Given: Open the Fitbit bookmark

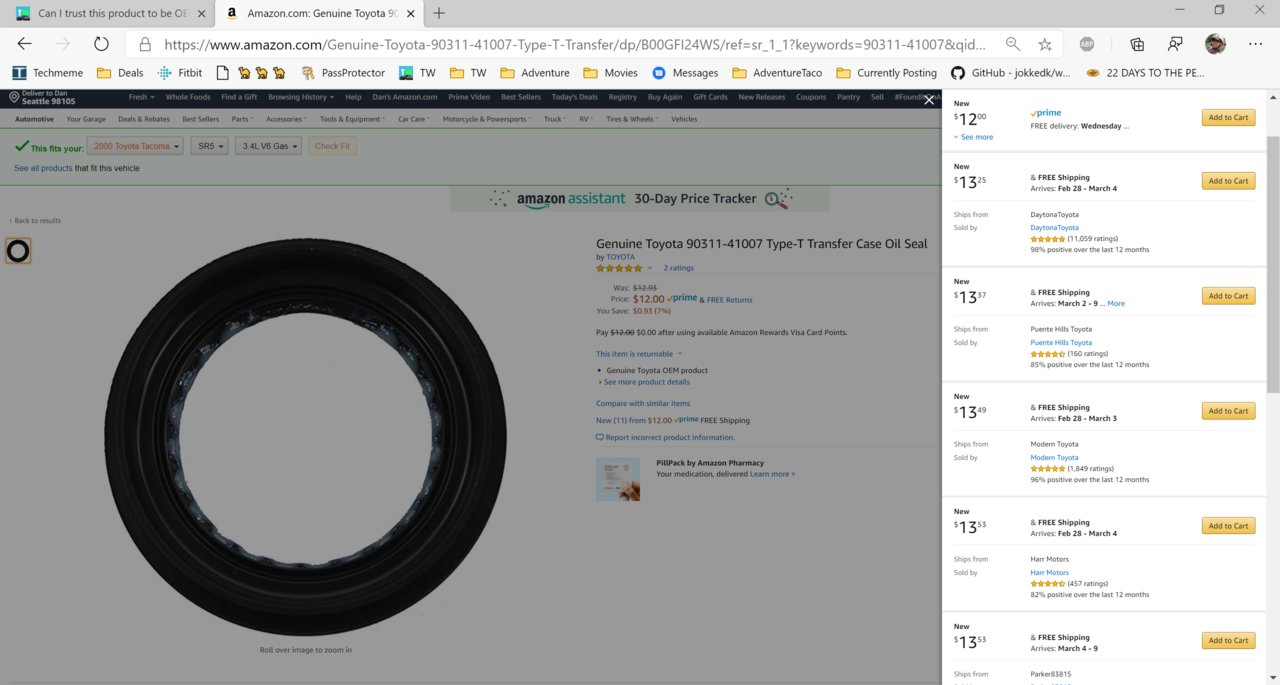Looking at the screenshot, I should pyautogui.click(x=180, y=73).
